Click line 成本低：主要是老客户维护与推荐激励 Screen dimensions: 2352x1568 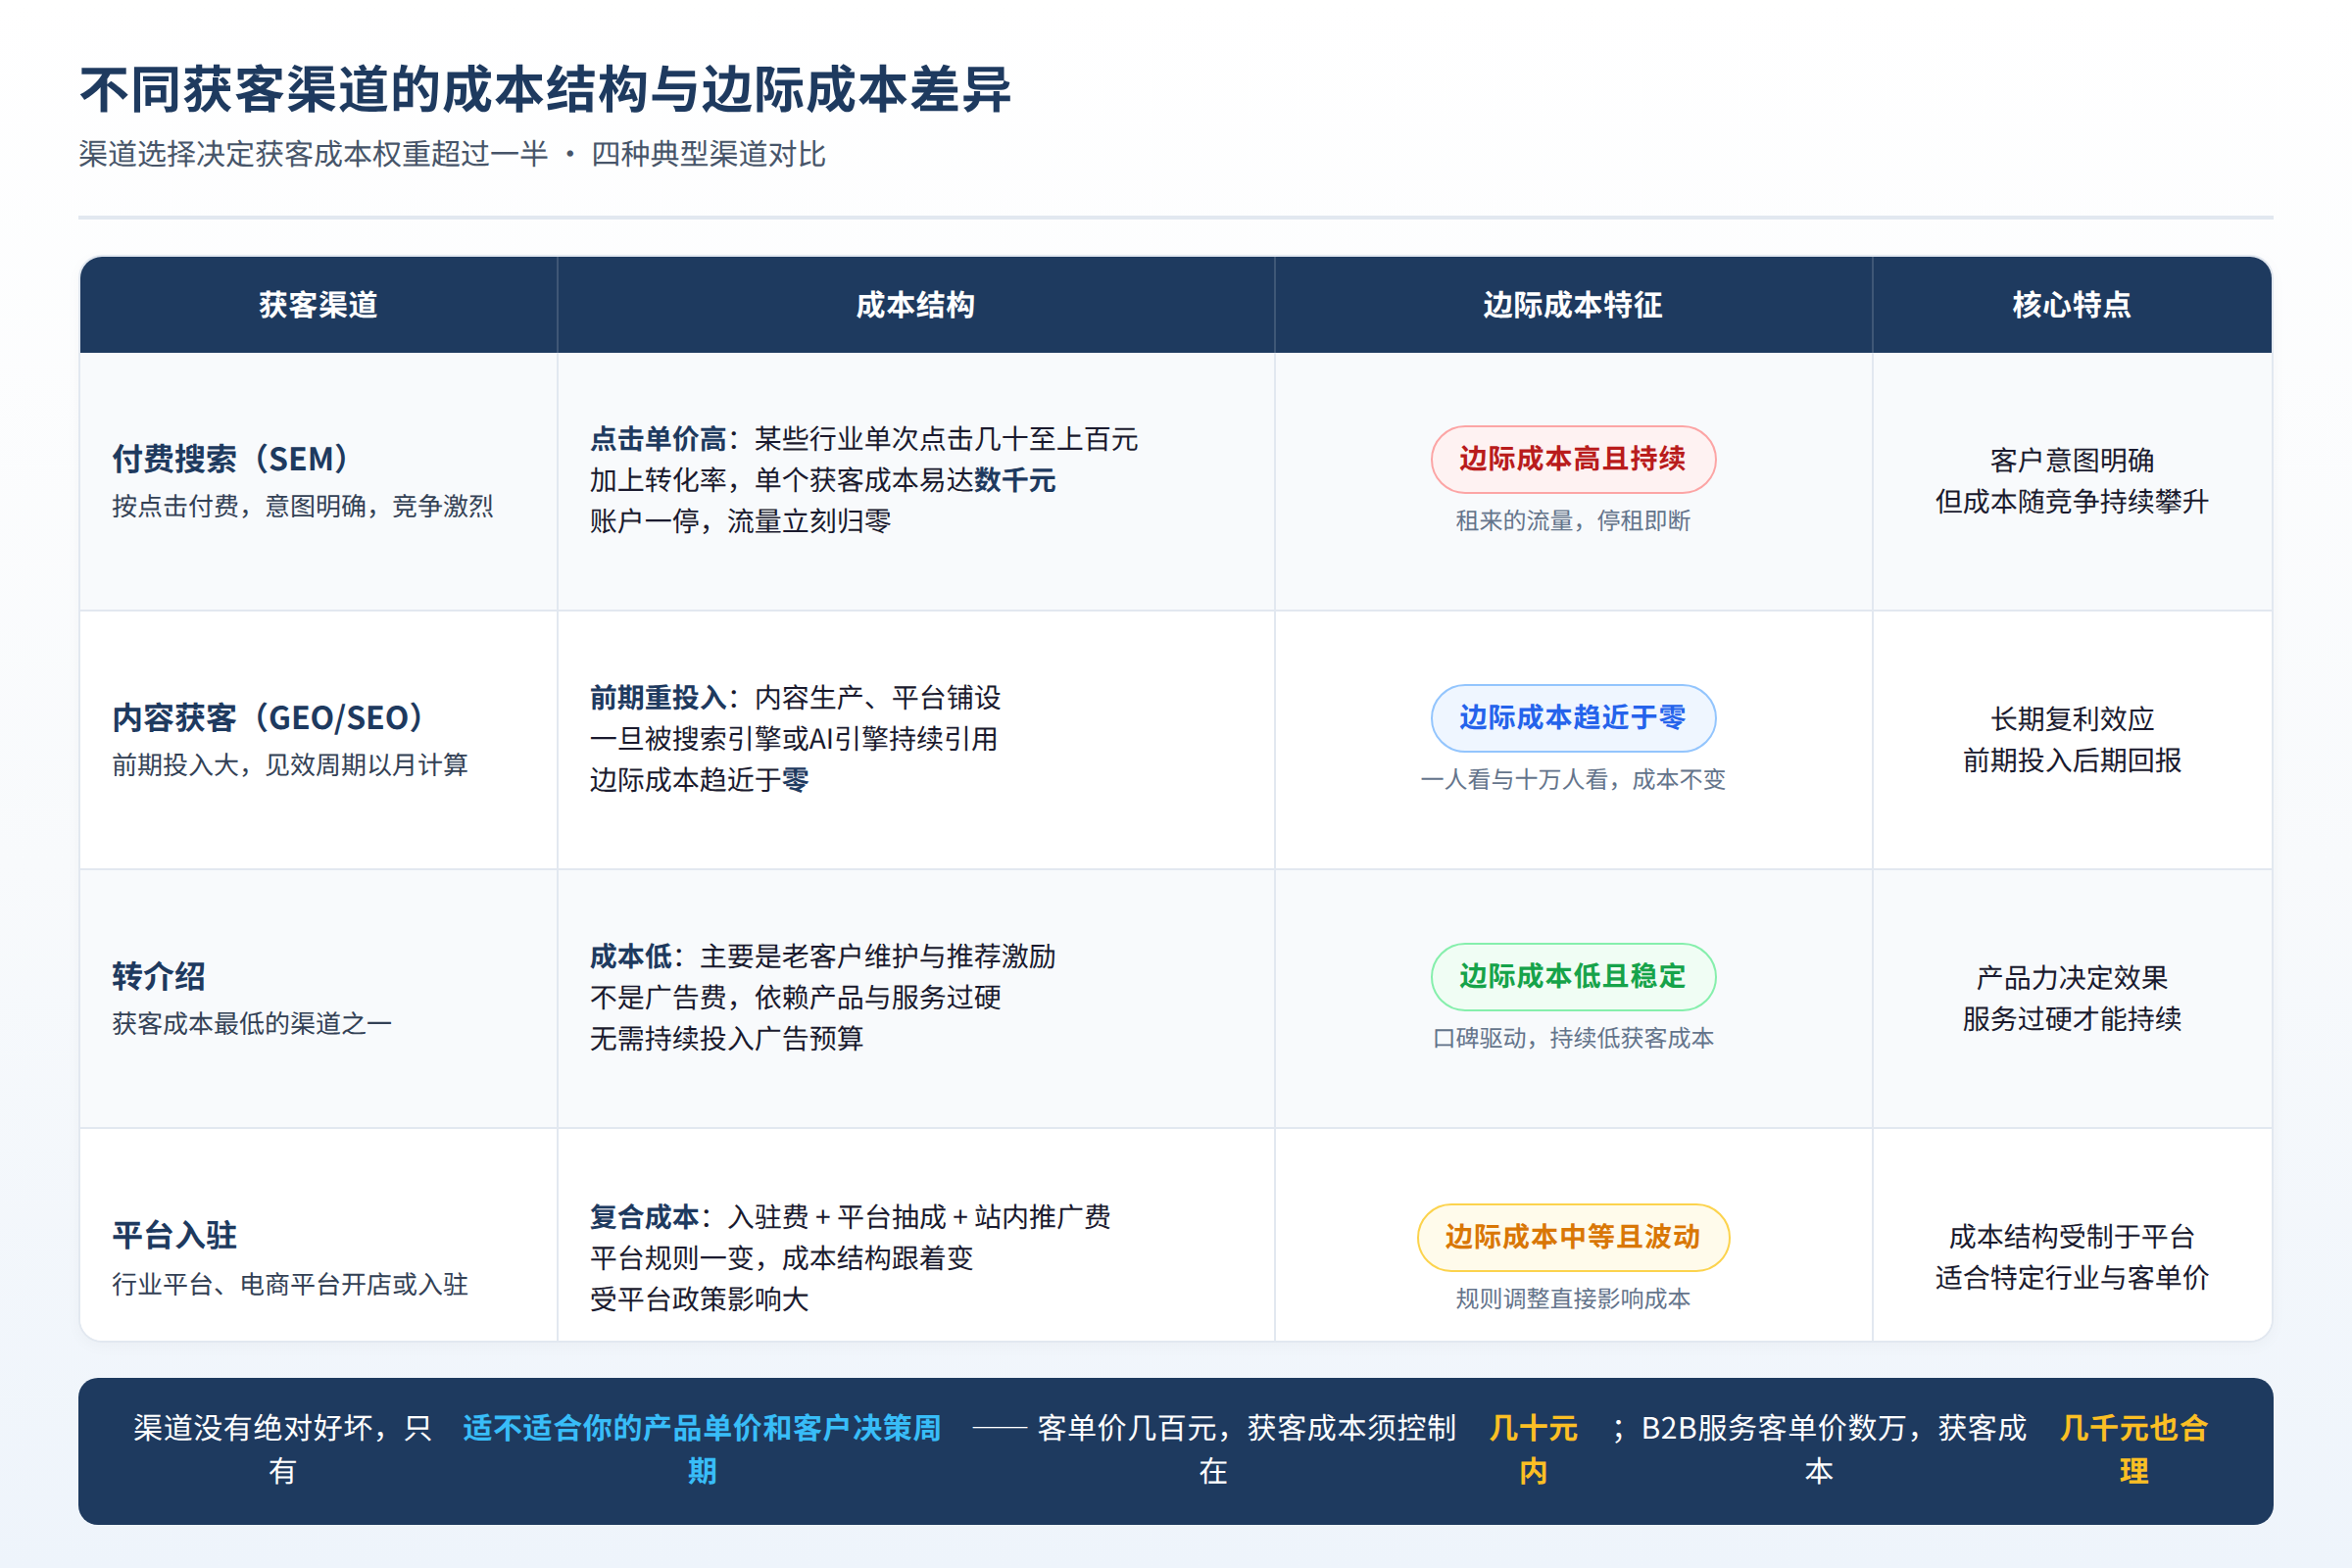click(822, 957)
